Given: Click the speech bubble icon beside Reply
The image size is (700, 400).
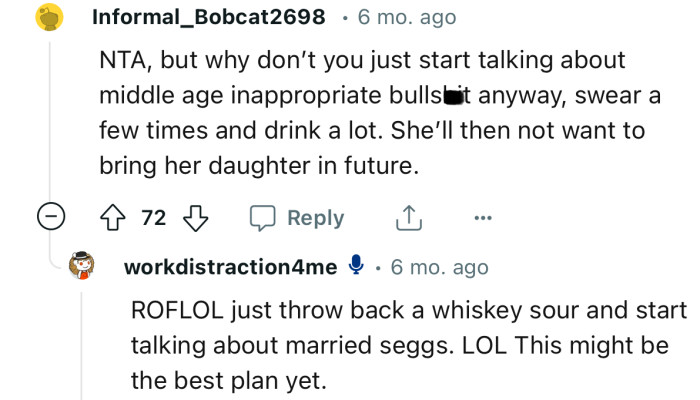Looking at the screenshot, I should [261, 218].
